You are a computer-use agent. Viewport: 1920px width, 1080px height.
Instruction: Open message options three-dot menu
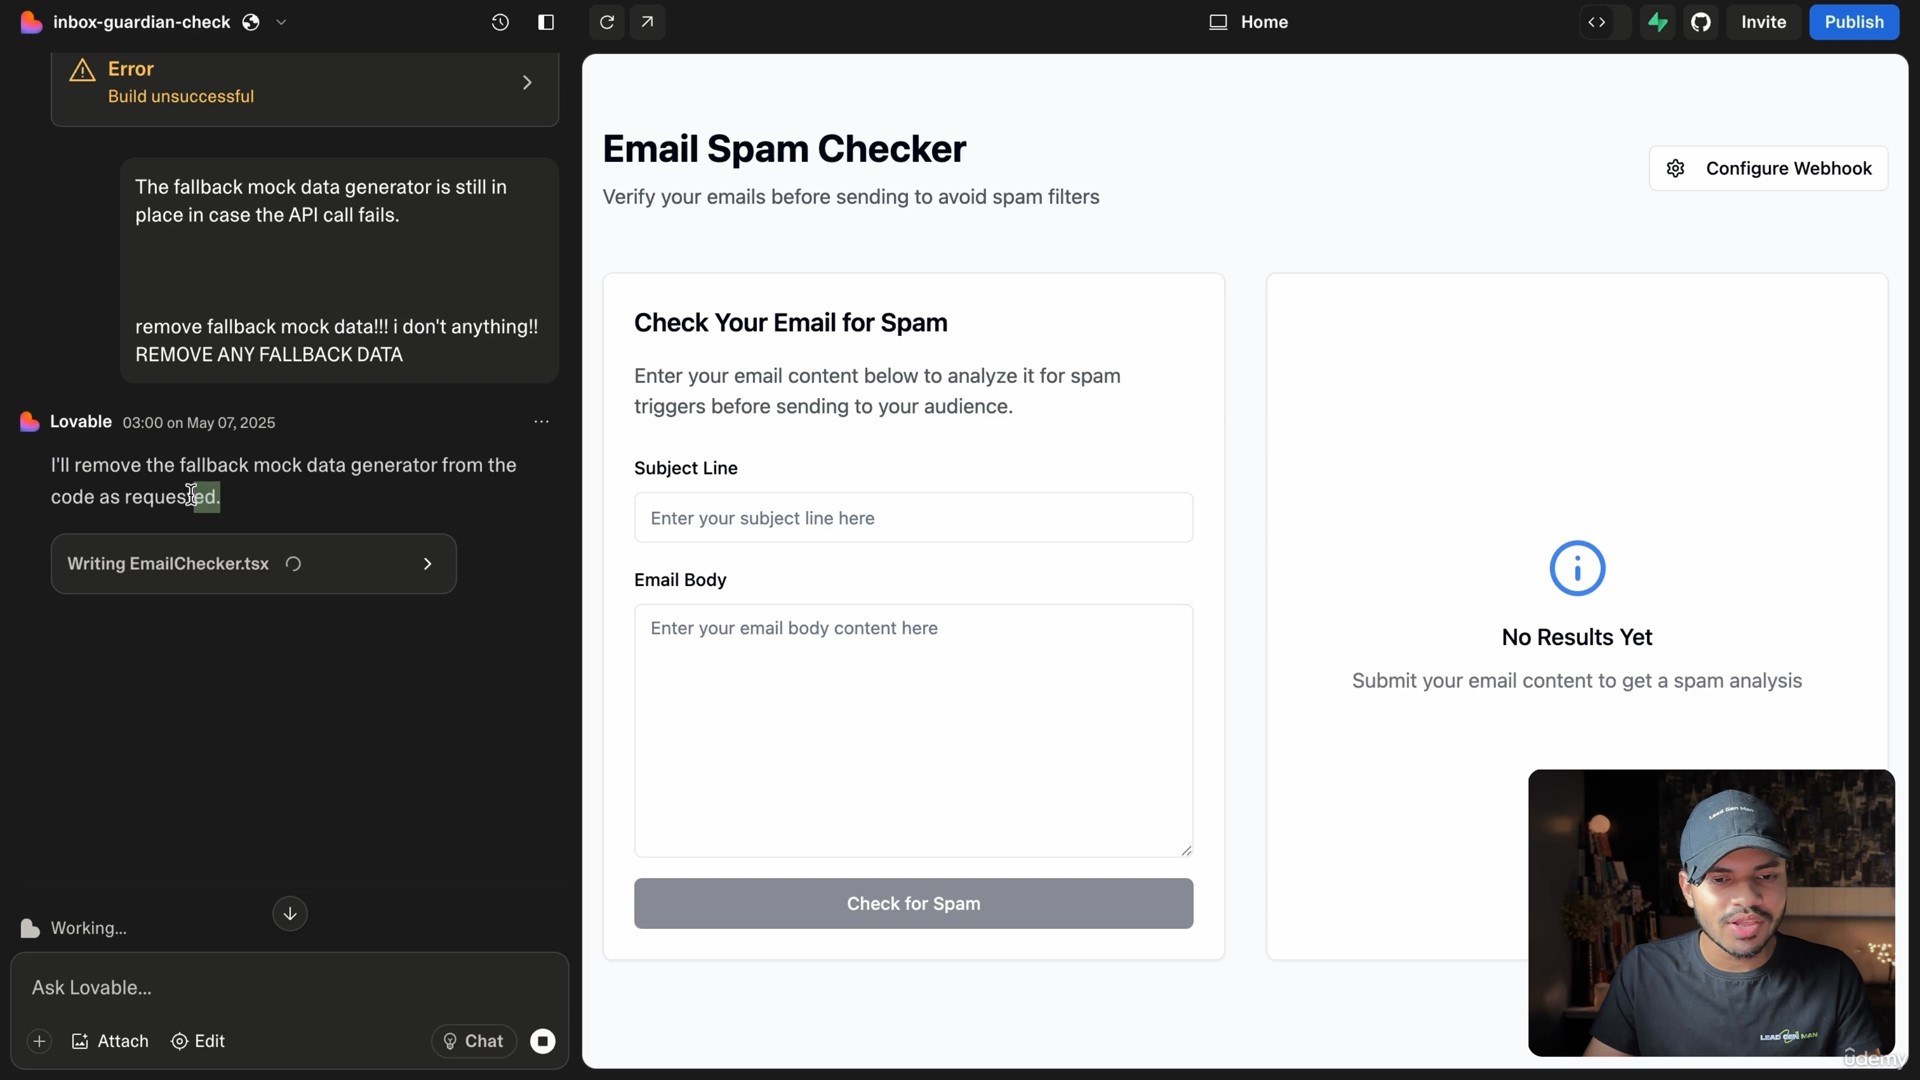pyautogui.click(x=541, y=422)
